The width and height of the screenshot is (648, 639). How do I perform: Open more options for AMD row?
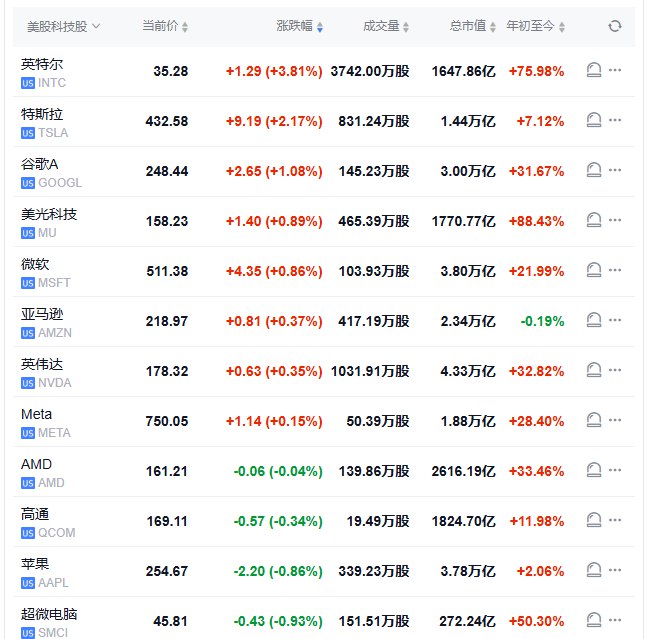(x=615, y=470)
